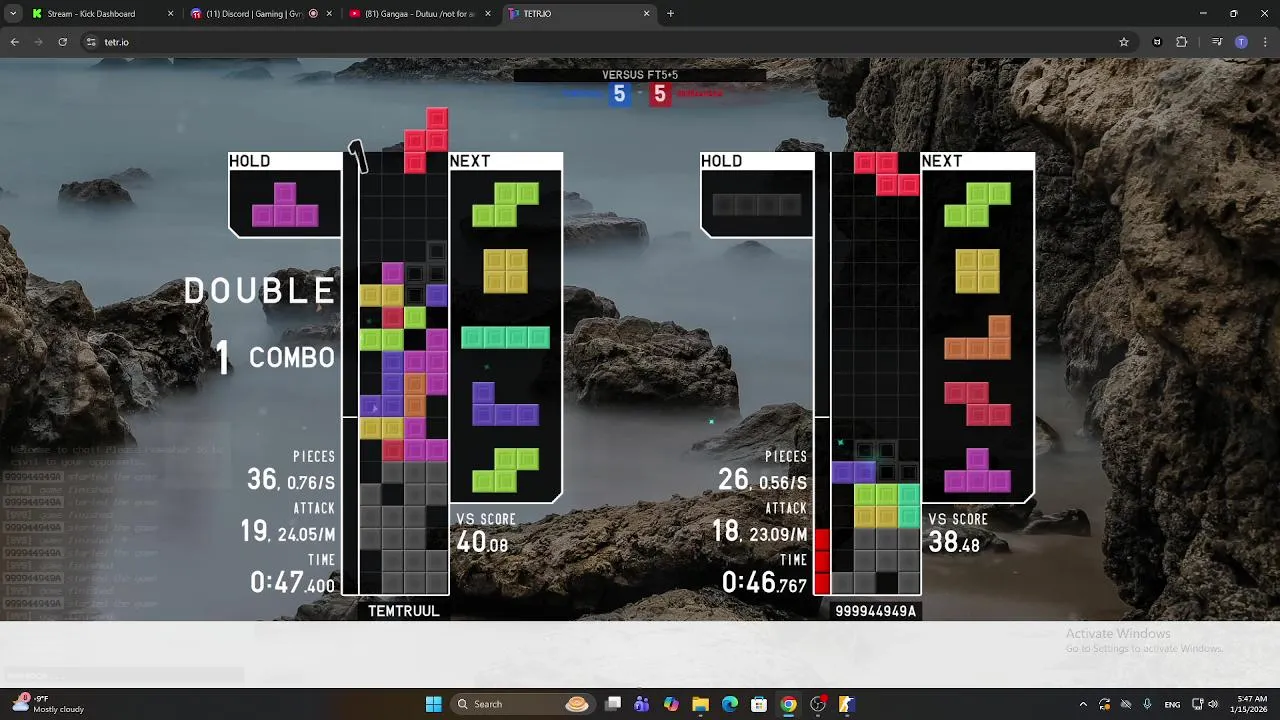Open Copilot from the taskbar
This screenshot has width=1280, height=720.
point(671,704)
